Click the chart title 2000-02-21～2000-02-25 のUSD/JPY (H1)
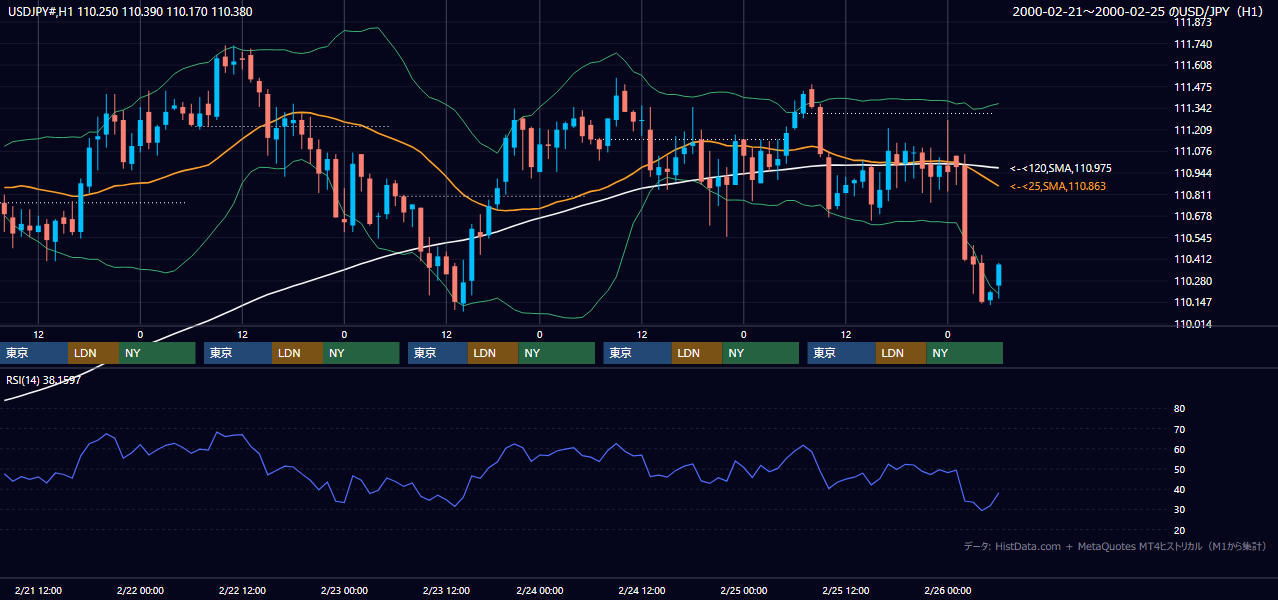The height and width of the screenshot is (600, 1278). (x=1140, y=12)
